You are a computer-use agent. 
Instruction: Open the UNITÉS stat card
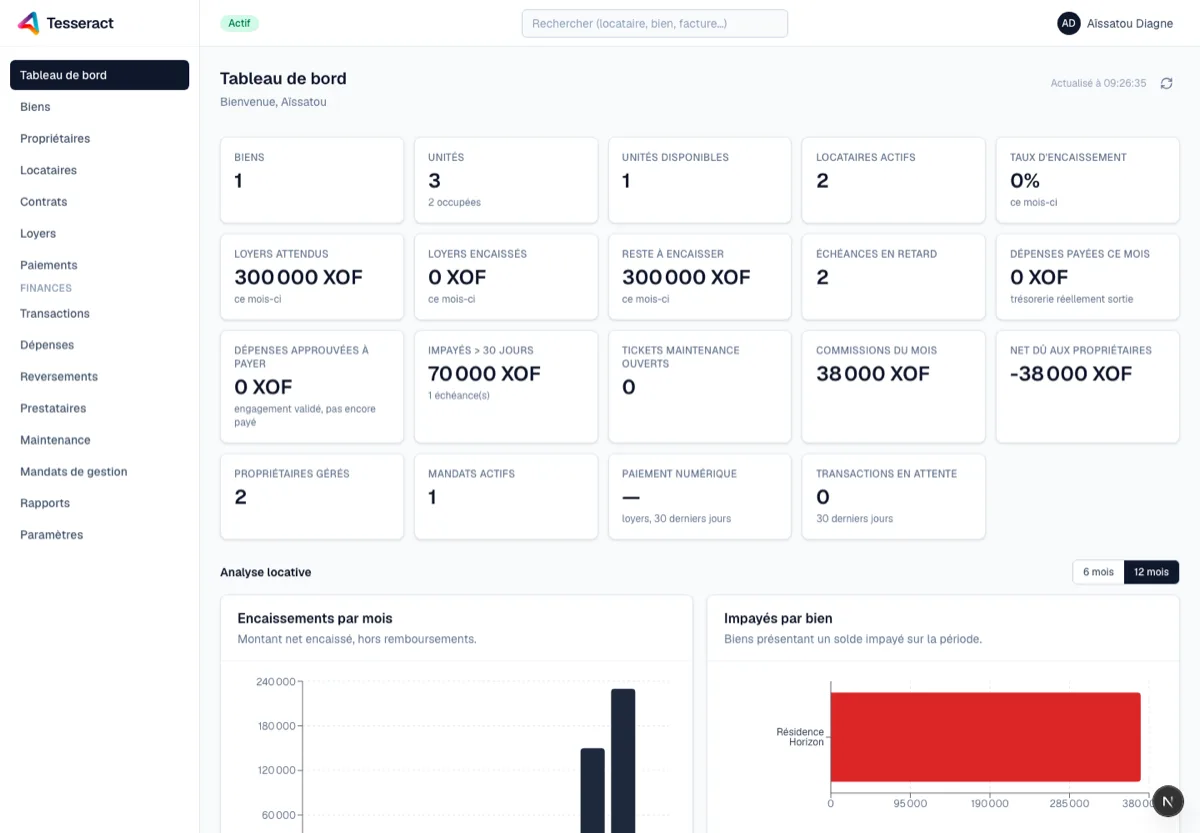coord(506,180)
